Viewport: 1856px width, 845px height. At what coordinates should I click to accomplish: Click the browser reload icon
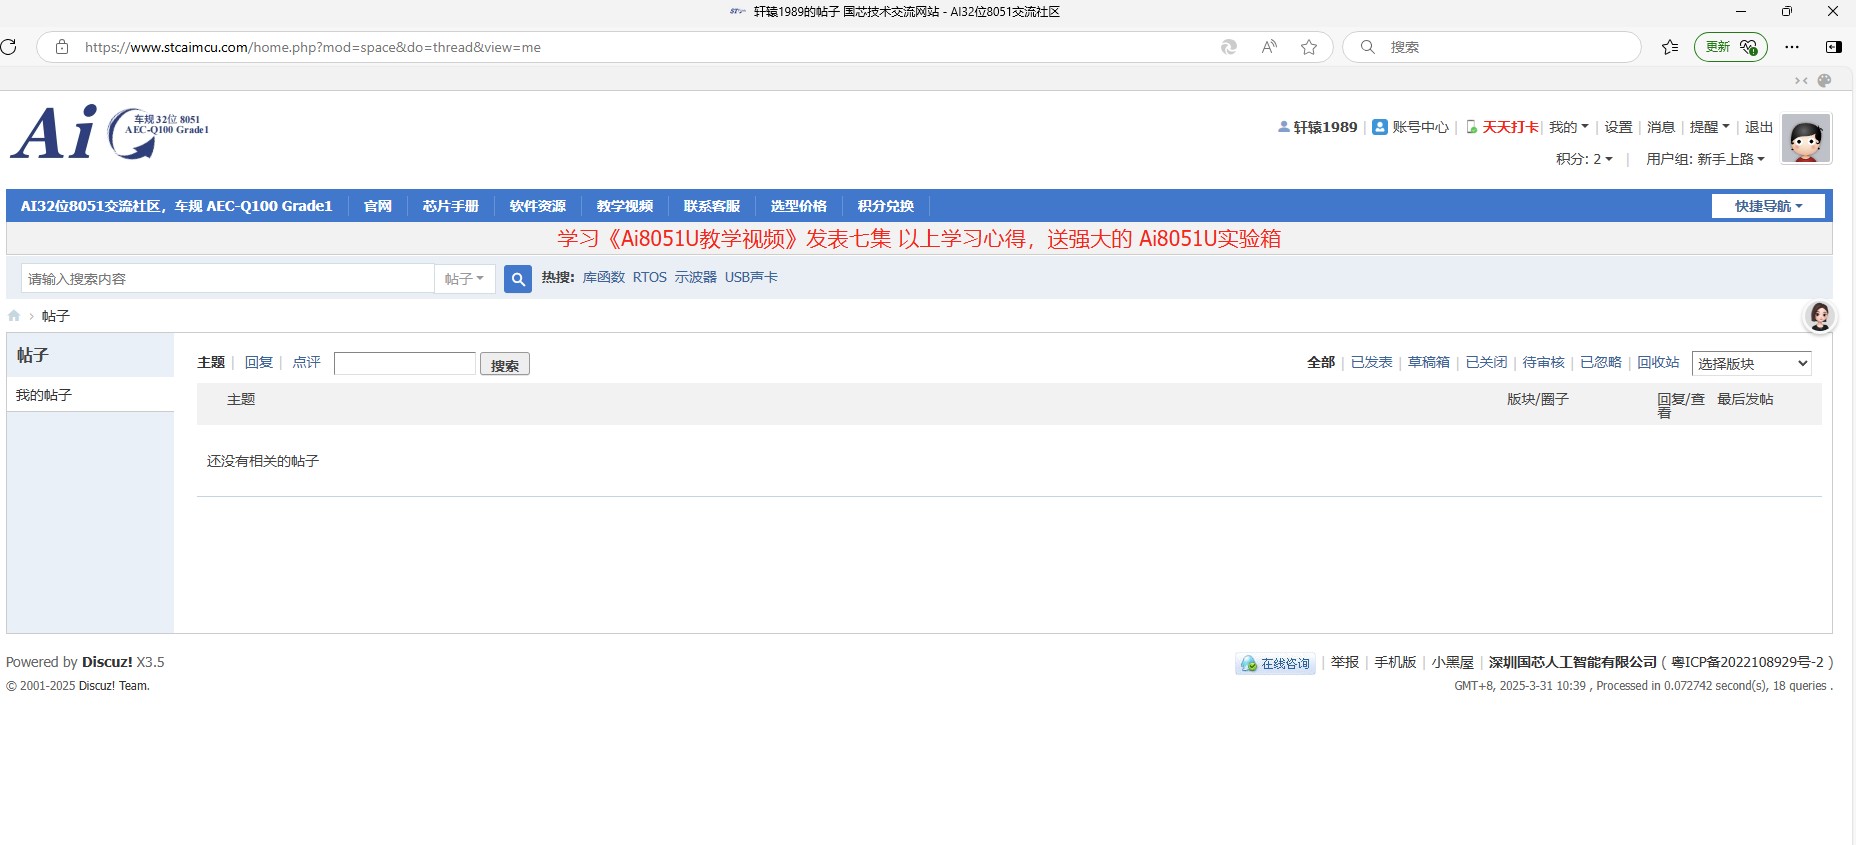[x=8, y=47]
